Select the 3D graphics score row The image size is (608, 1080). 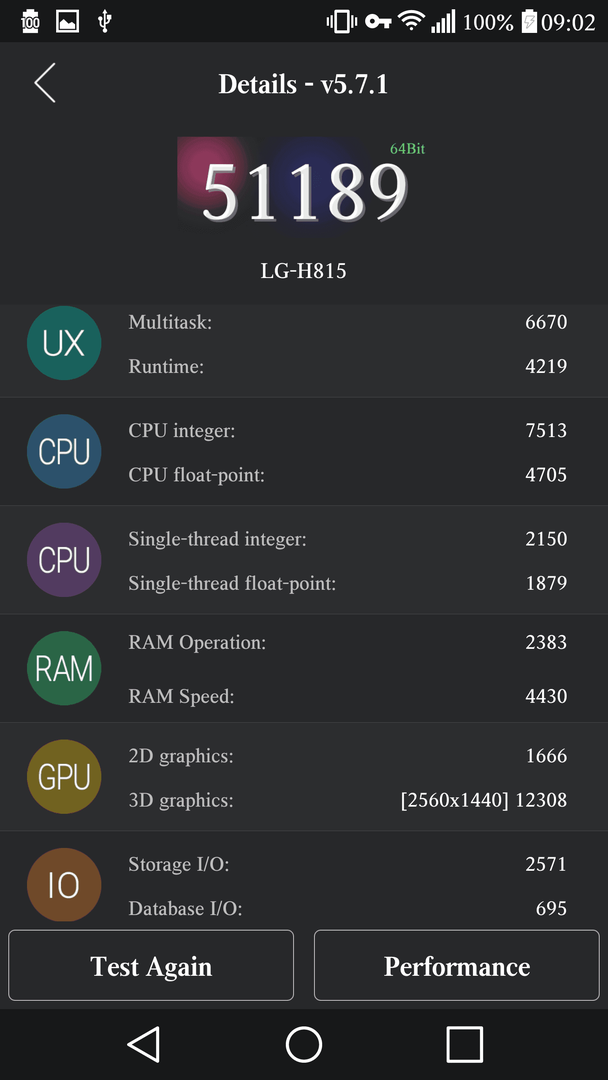point(348,800)
